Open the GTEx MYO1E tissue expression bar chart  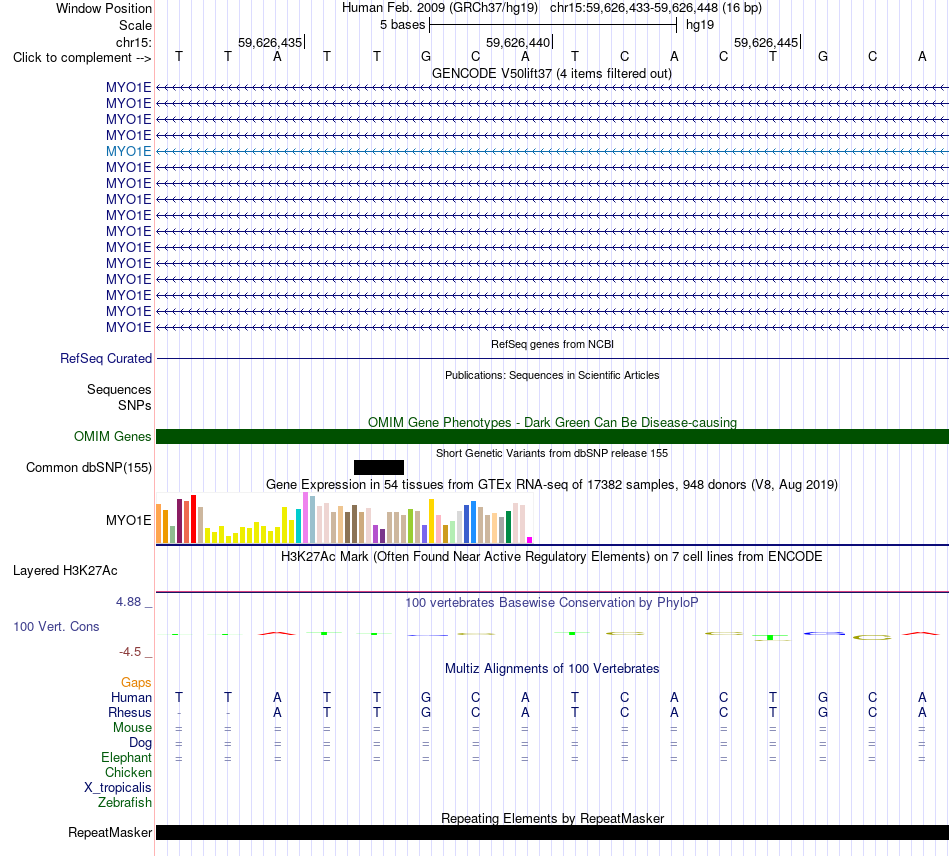pos(344,518)
